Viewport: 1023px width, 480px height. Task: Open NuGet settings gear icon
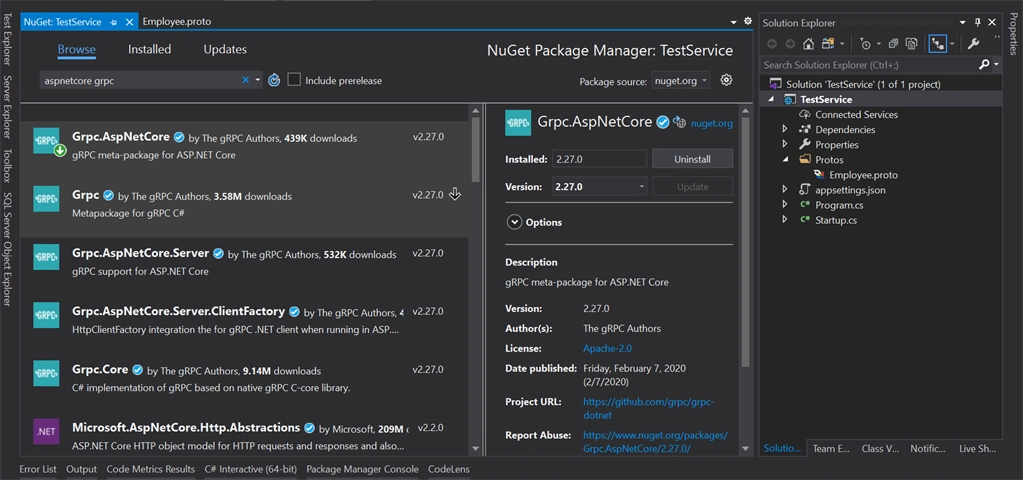(726, 80)
